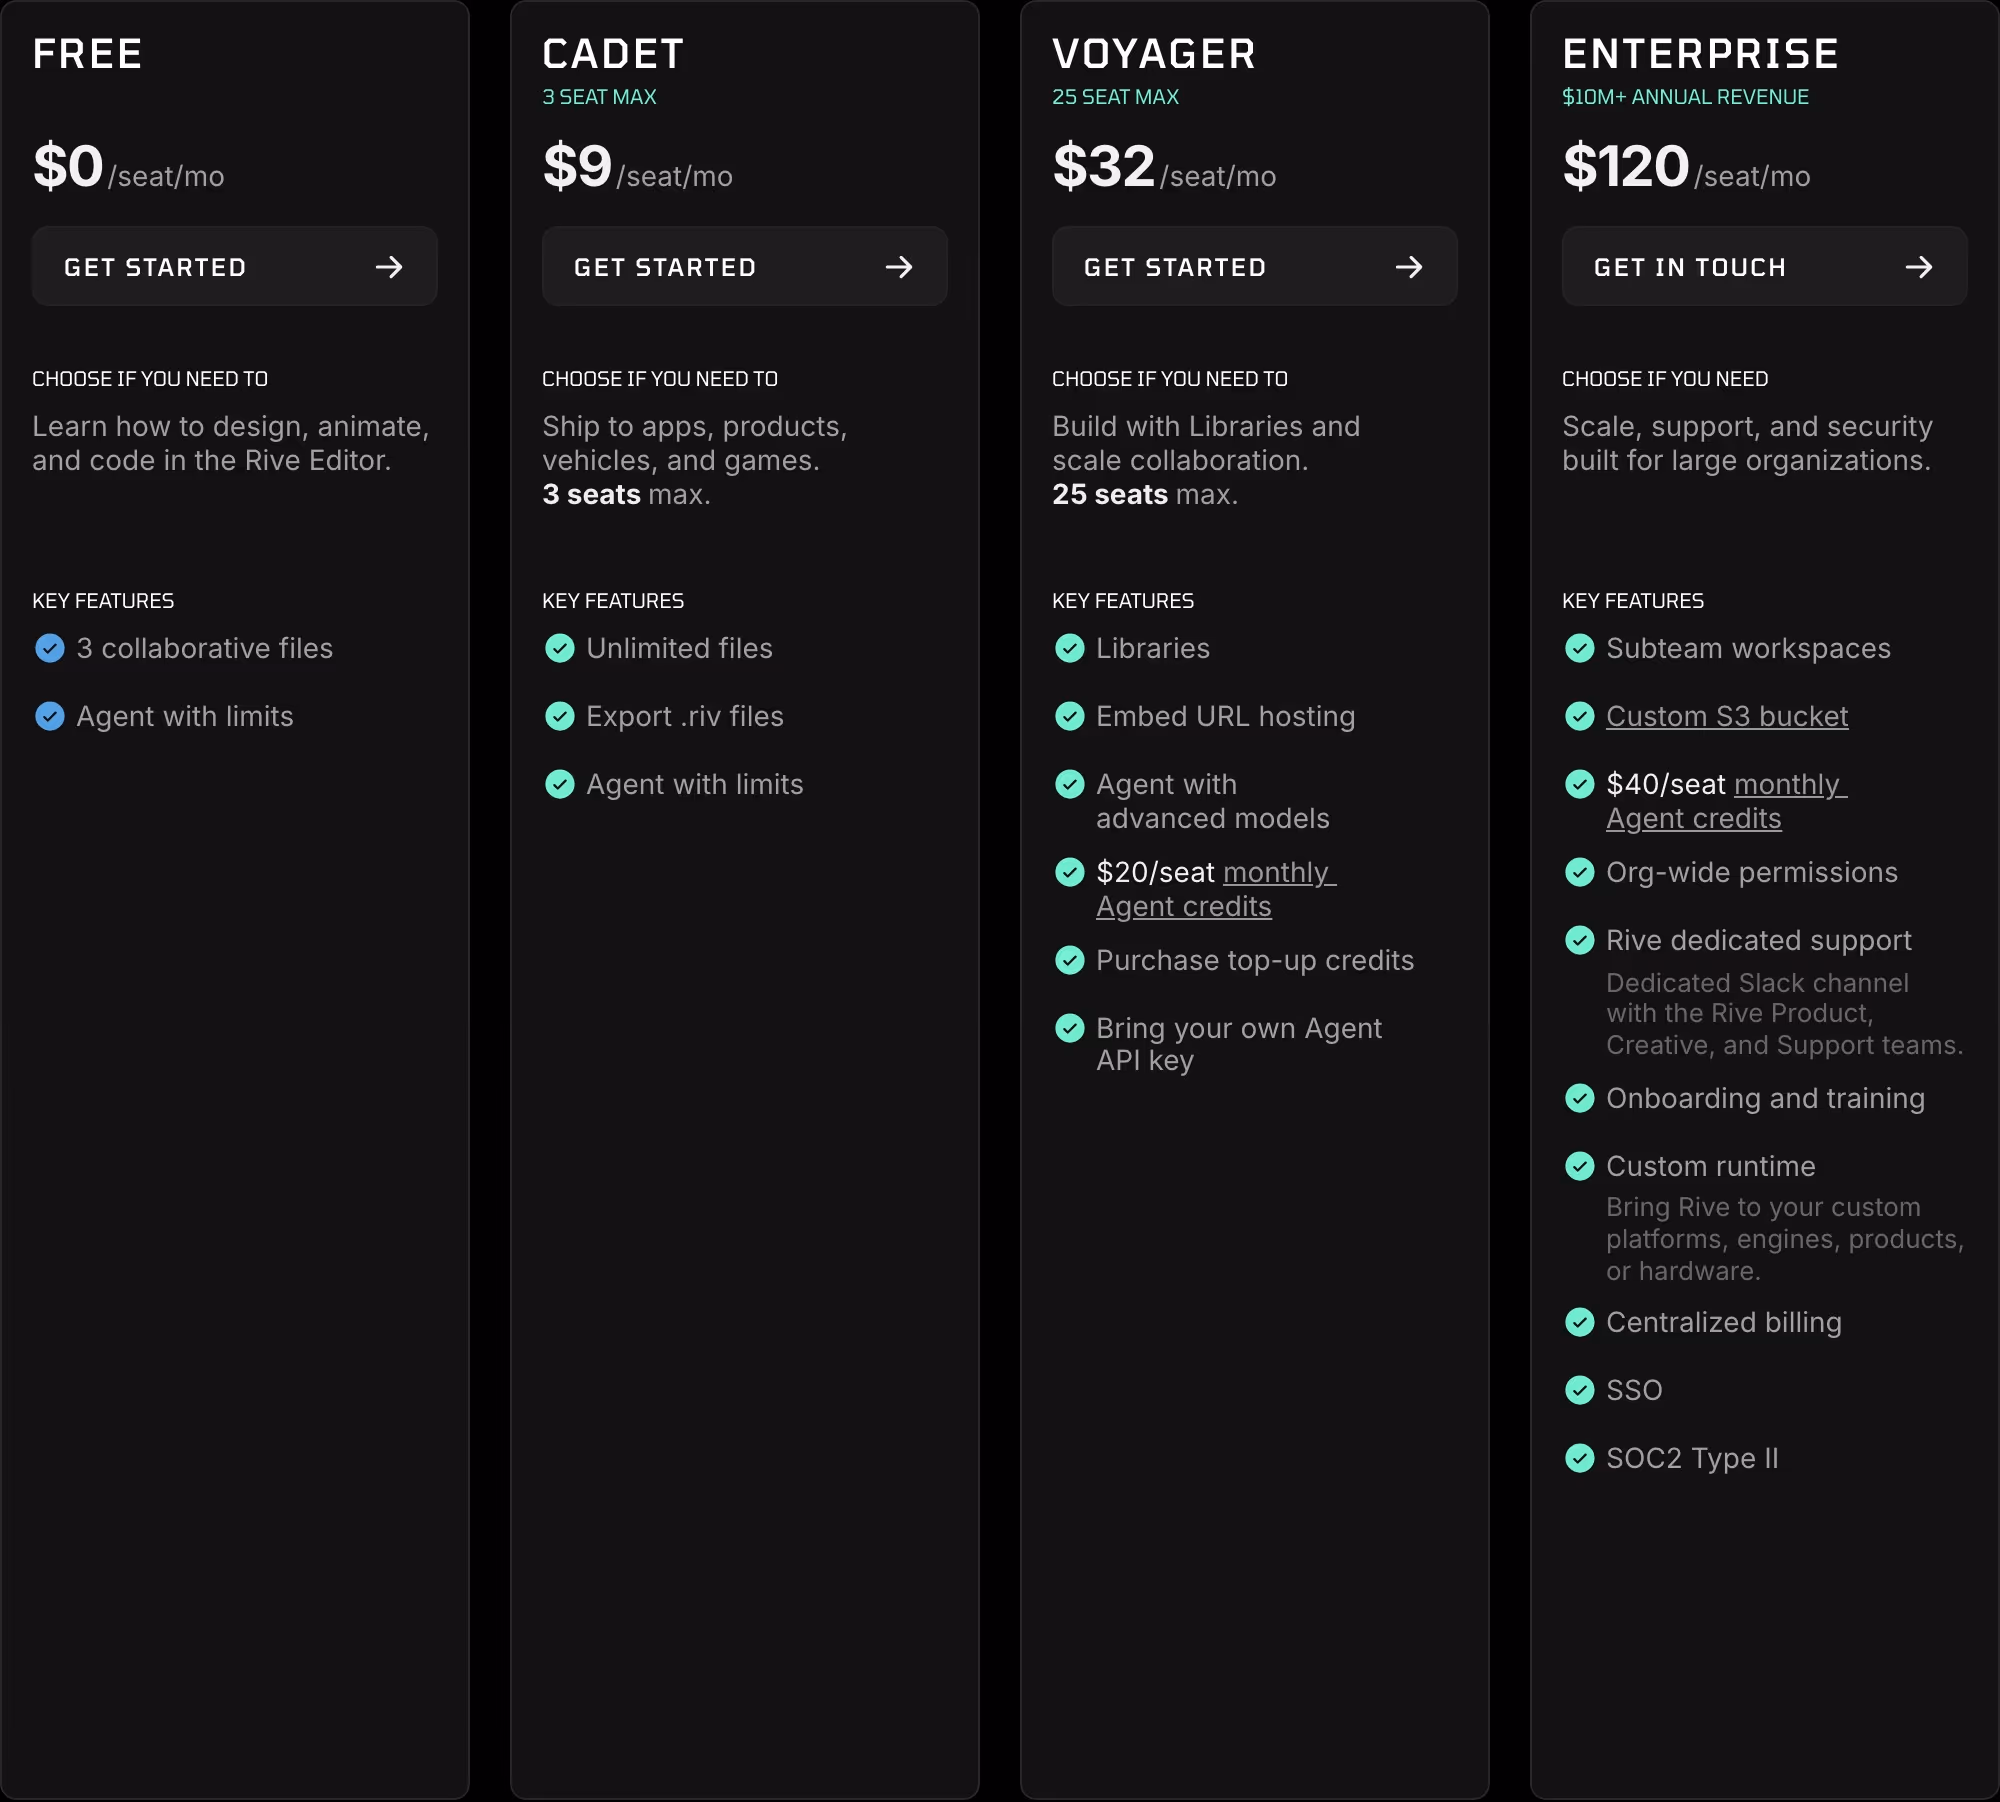Click the $32 price text
This screenshot has width=2000, height=1802.
pos(1104,166)
